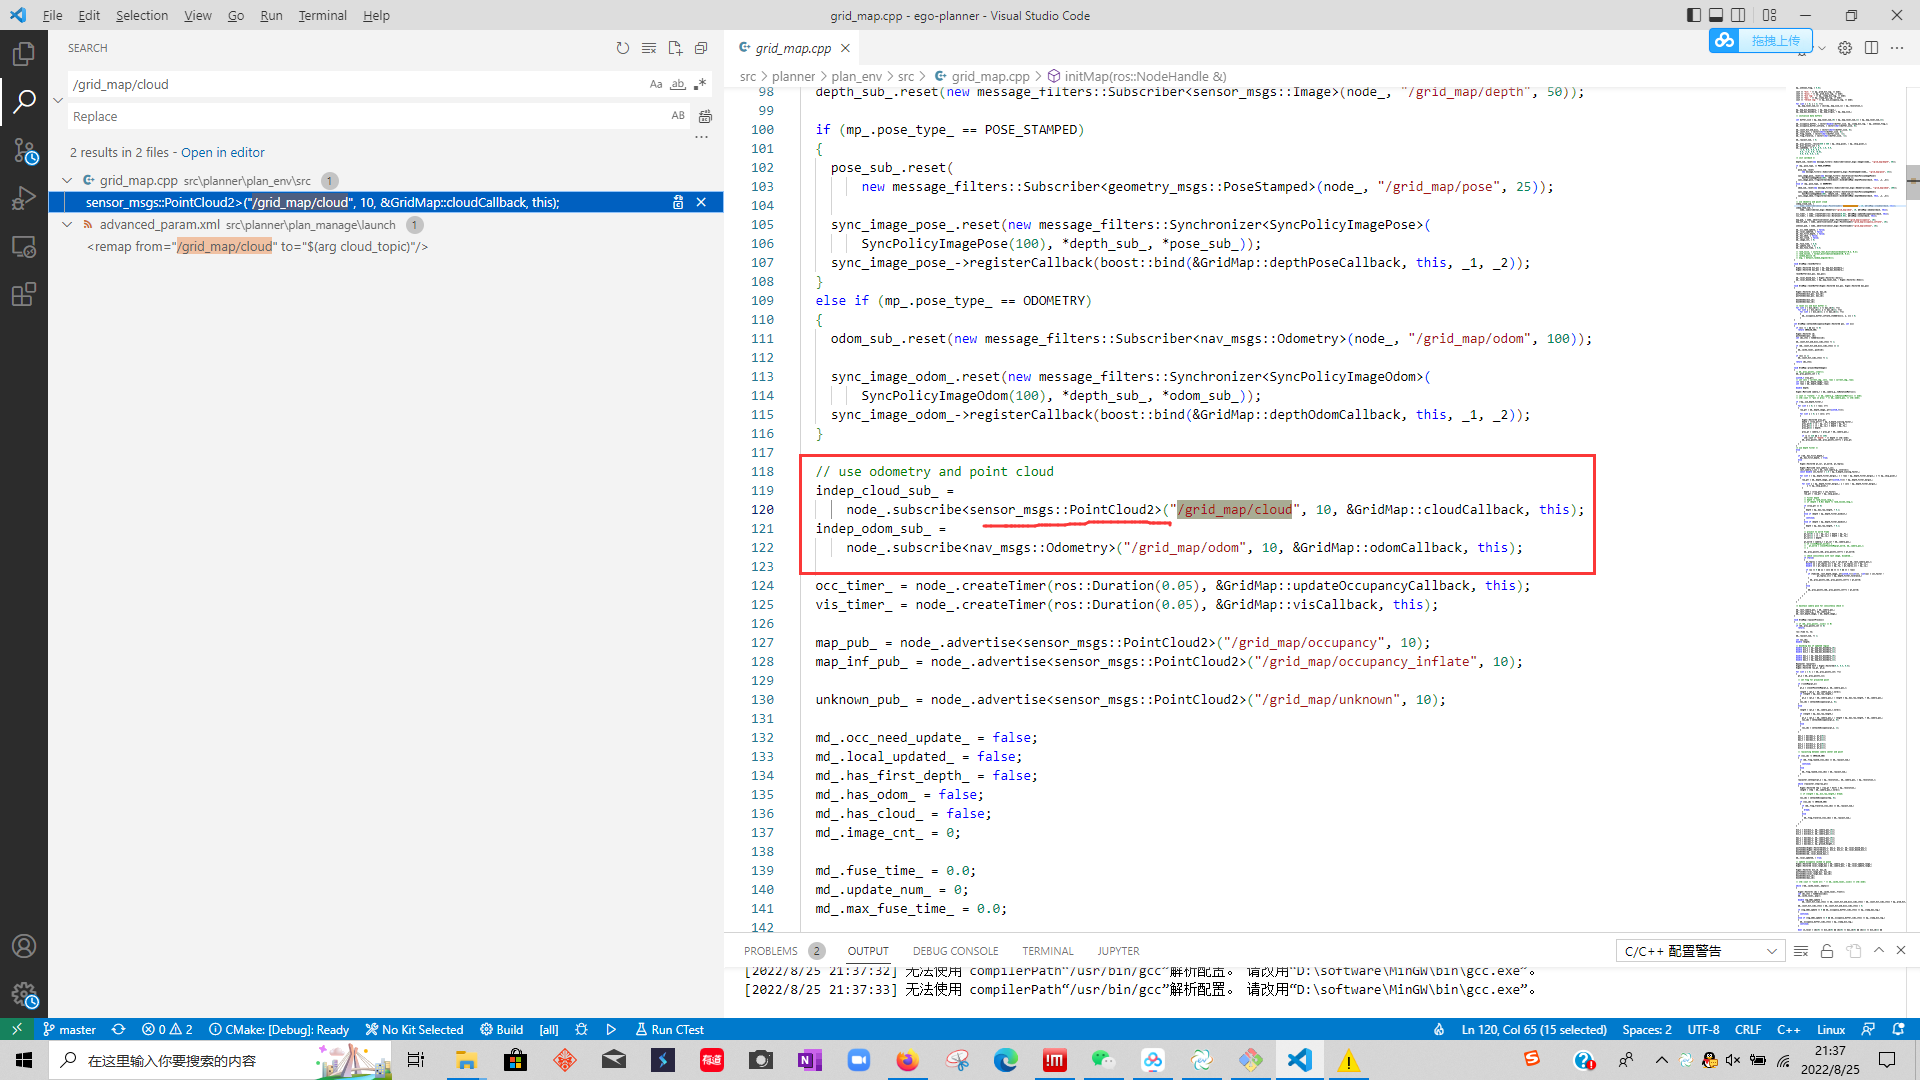This screenshot has width=1920, height=1080.
Task: Open the Source Control view
Action: coord(24,150)
